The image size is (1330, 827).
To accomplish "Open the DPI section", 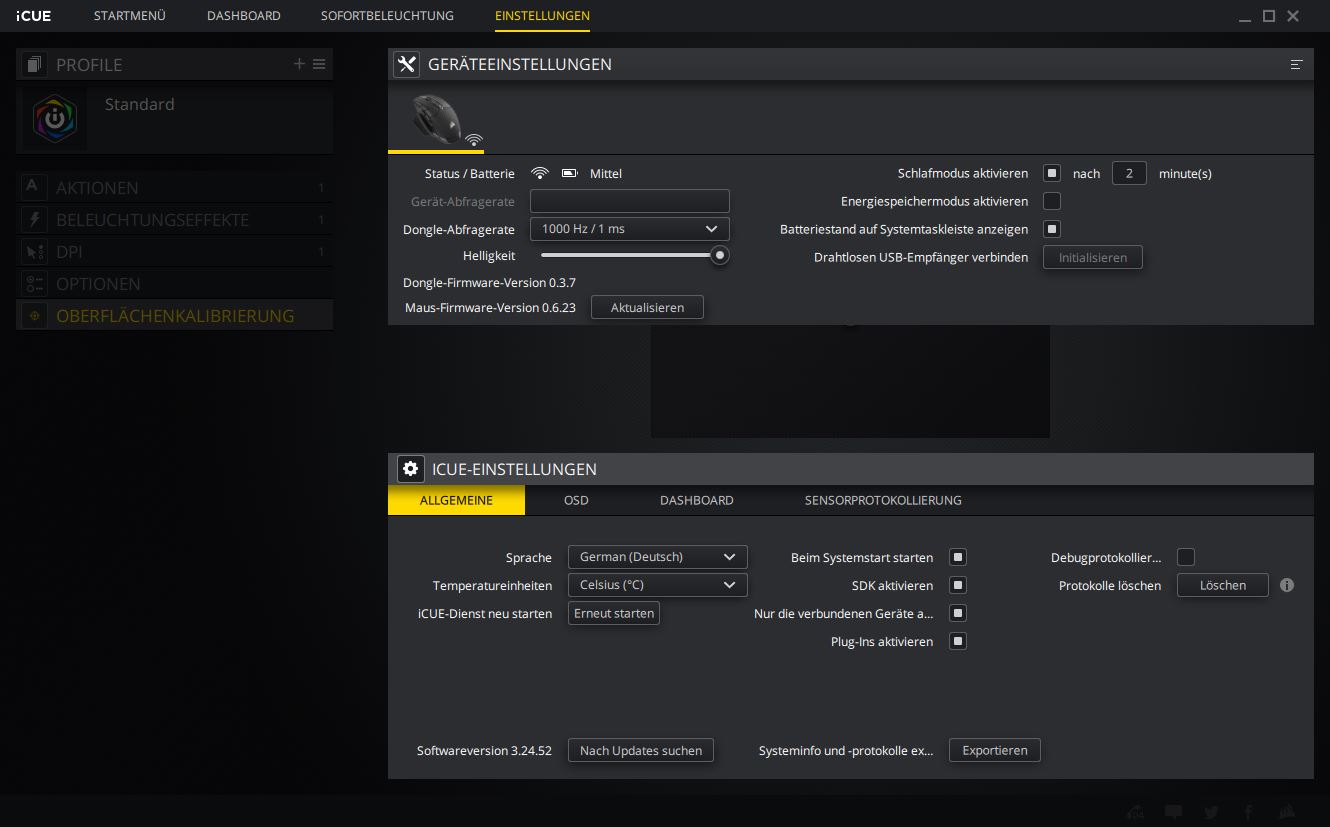I will point(174,251).
